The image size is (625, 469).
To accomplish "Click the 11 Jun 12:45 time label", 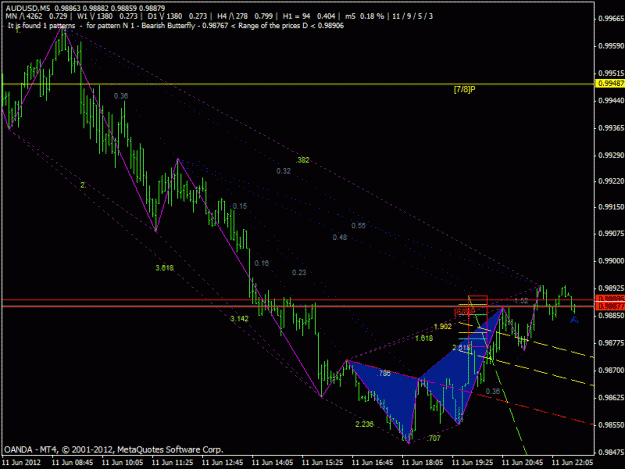I will point(222,462).
